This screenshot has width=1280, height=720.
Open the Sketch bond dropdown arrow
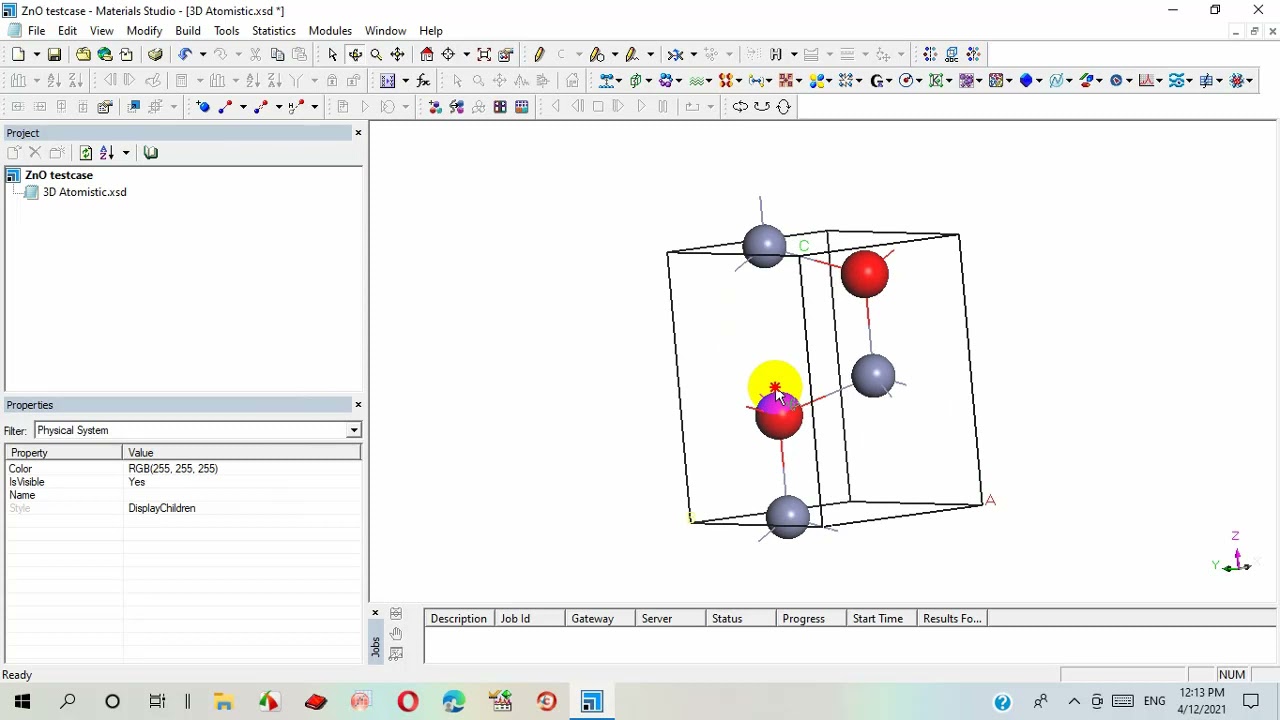[243, 106]
